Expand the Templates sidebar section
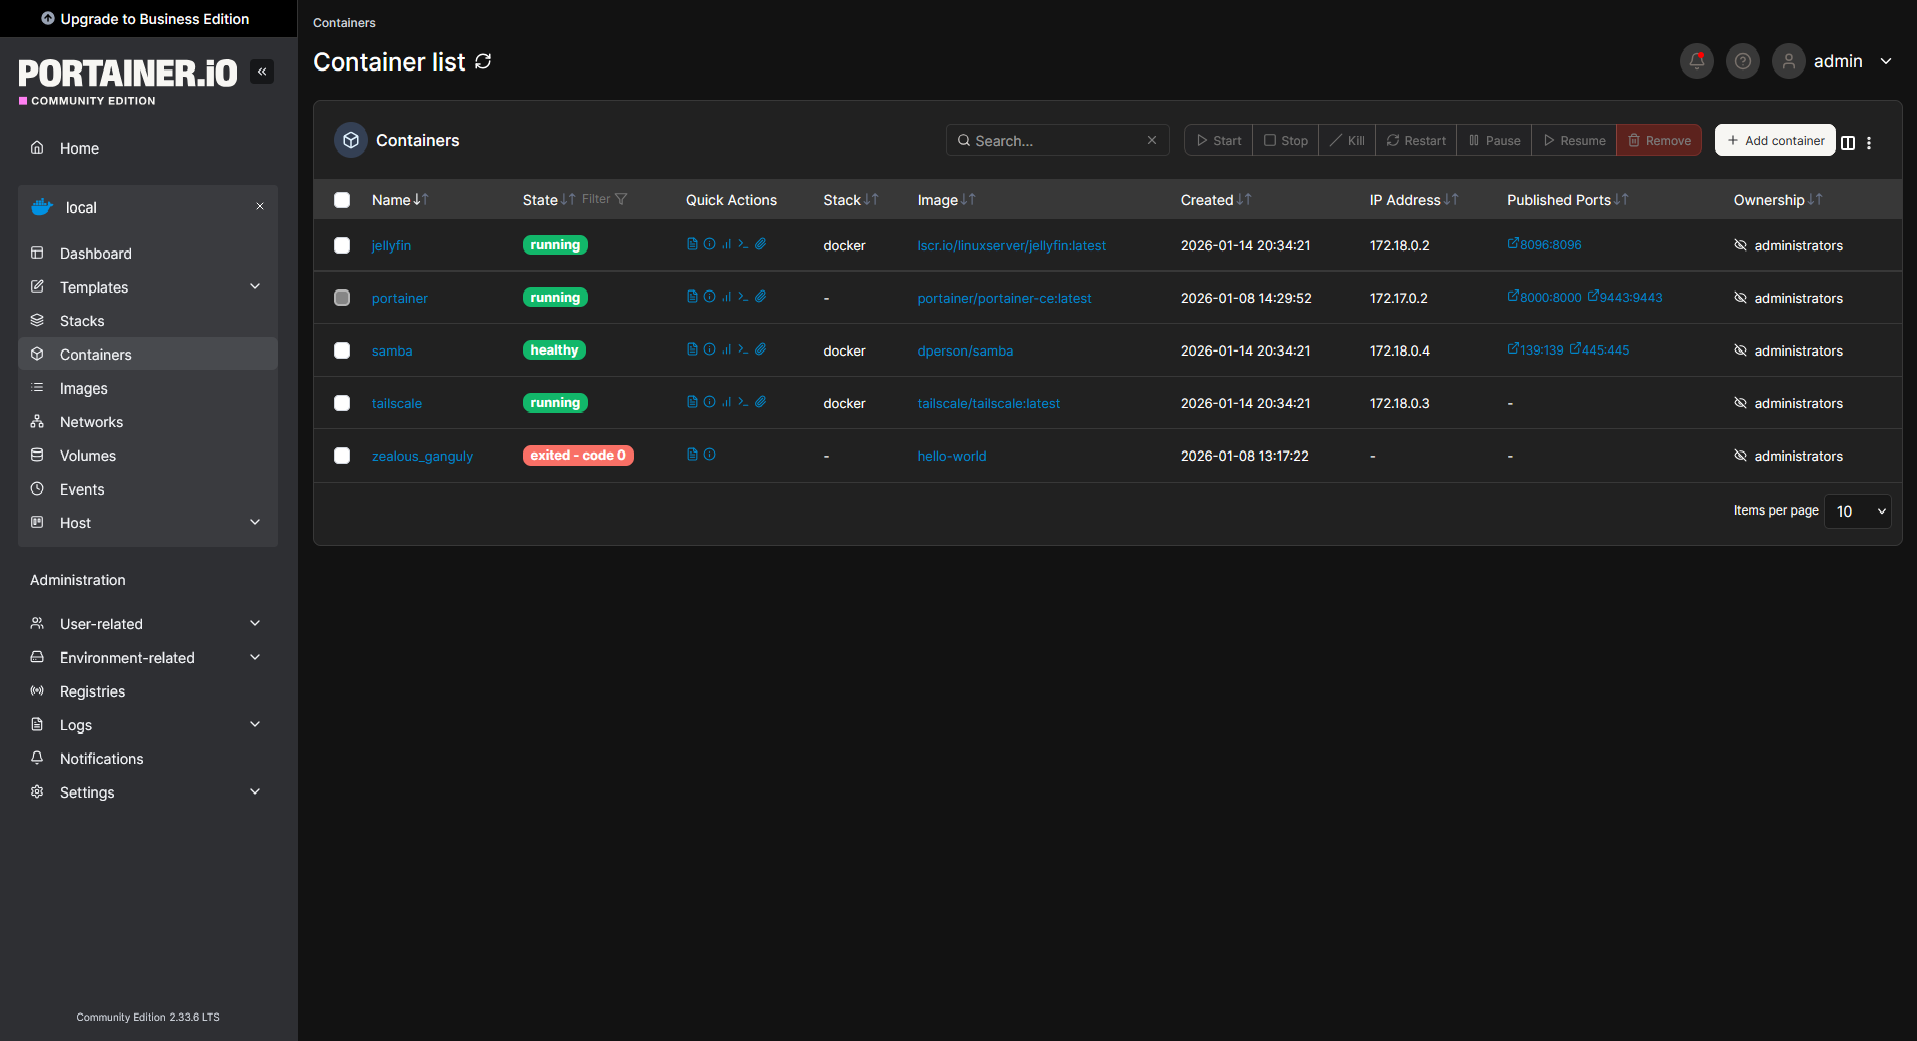The height and width of the screenshot is (1041, 1917). coord(255,287)
